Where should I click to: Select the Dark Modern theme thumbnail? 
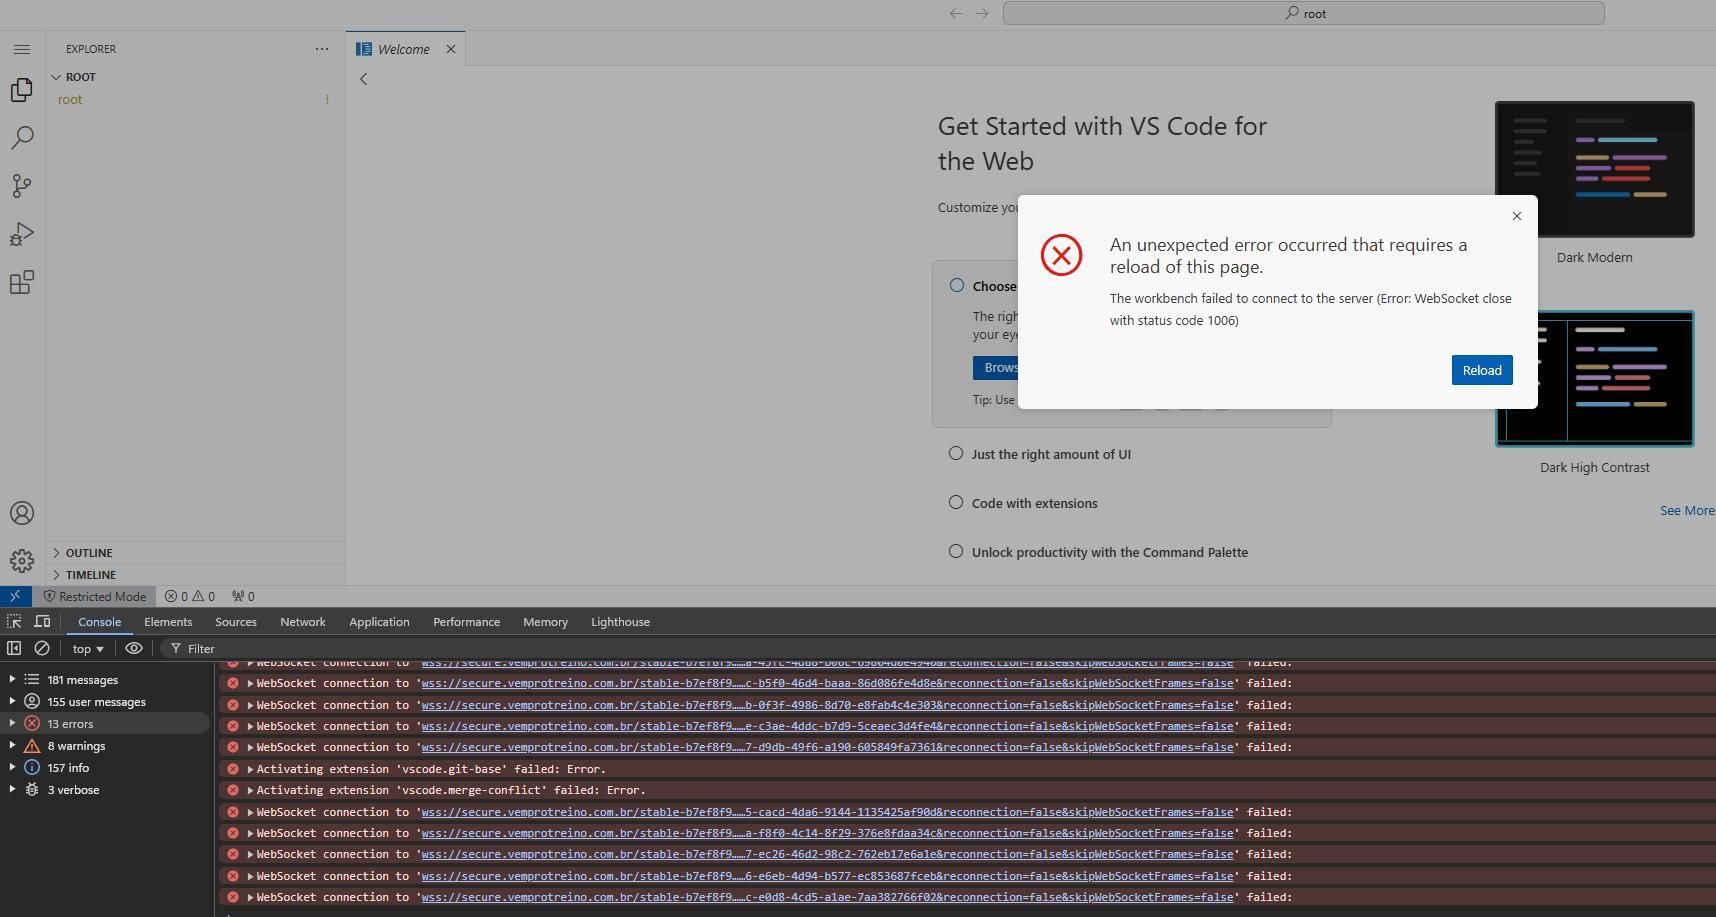tap(1594, 169)
